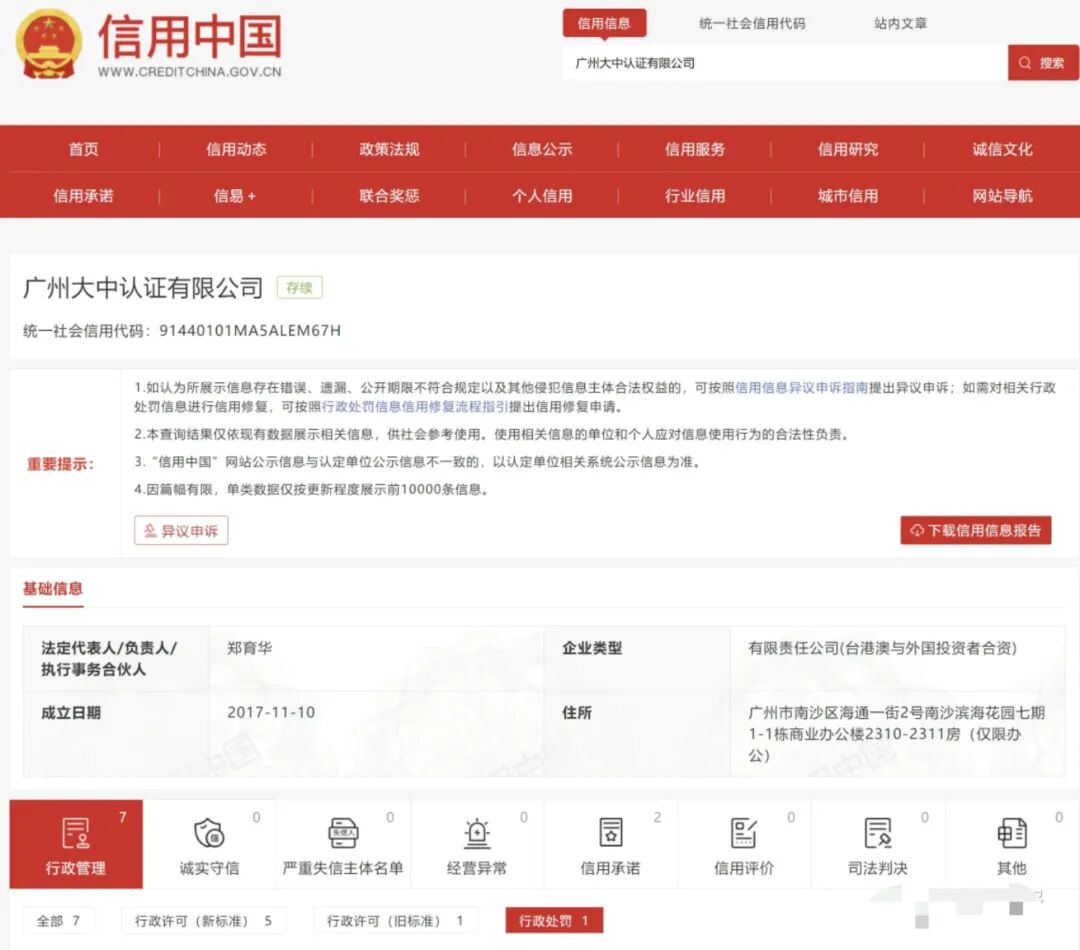Choose the 全部 filter option
The width and height of the screenshot is (1080, 950).
pyautogui.click(x=57, y=920)
